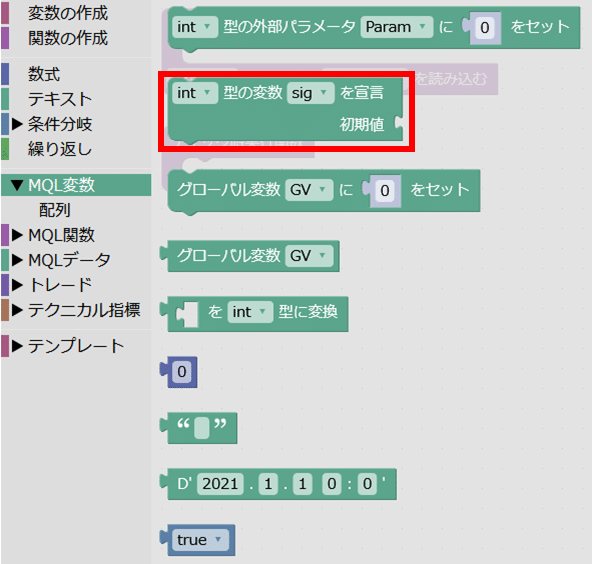Open int type dropdown in 外部パラメータ block
This screenshot has width=592, height=564.
click(x=195, y=27)
